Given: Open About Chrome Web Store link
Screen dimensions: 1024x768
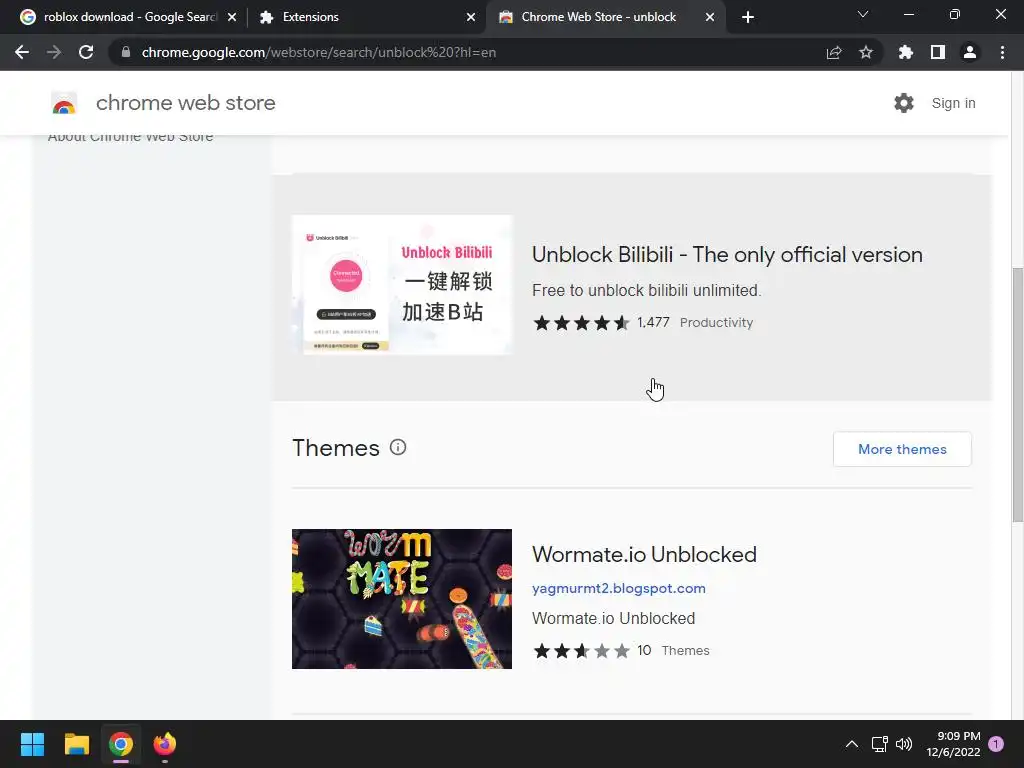Looking at the screenshot, I should pos(131,137).
